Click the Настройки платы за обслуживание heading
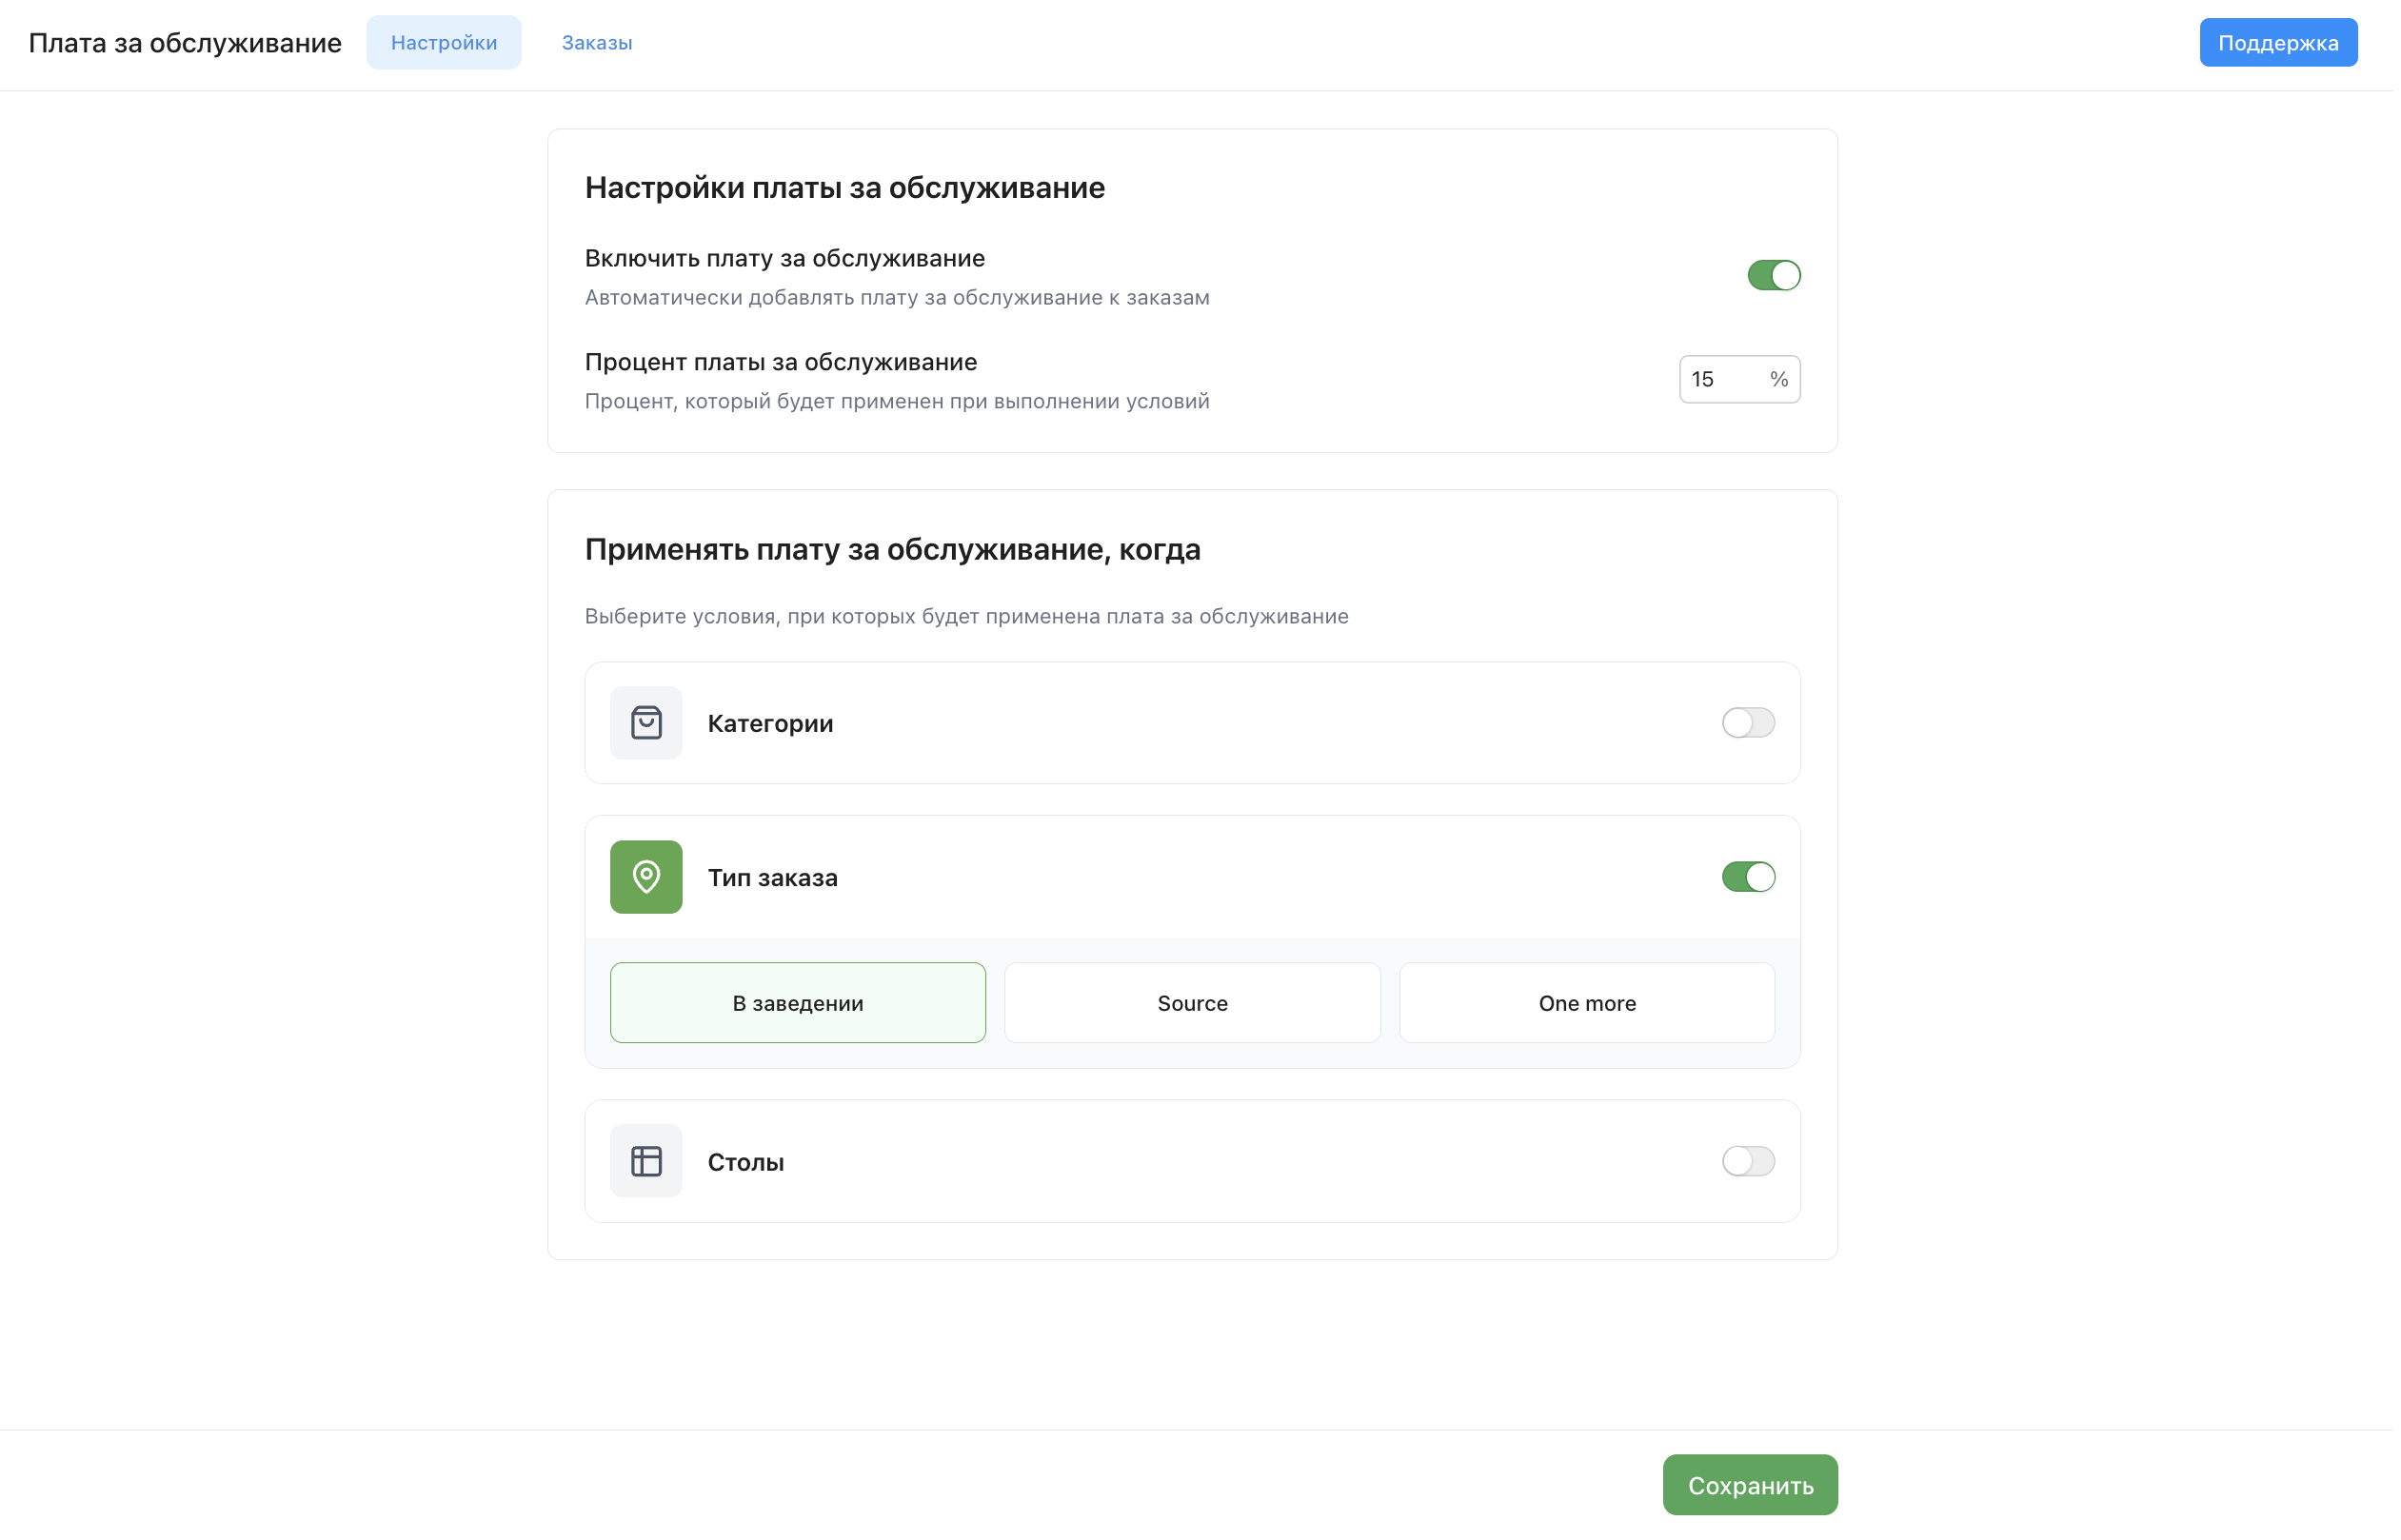Image resolution: width=2401 pixels, height=1540 pixels. tap(847, 188)
